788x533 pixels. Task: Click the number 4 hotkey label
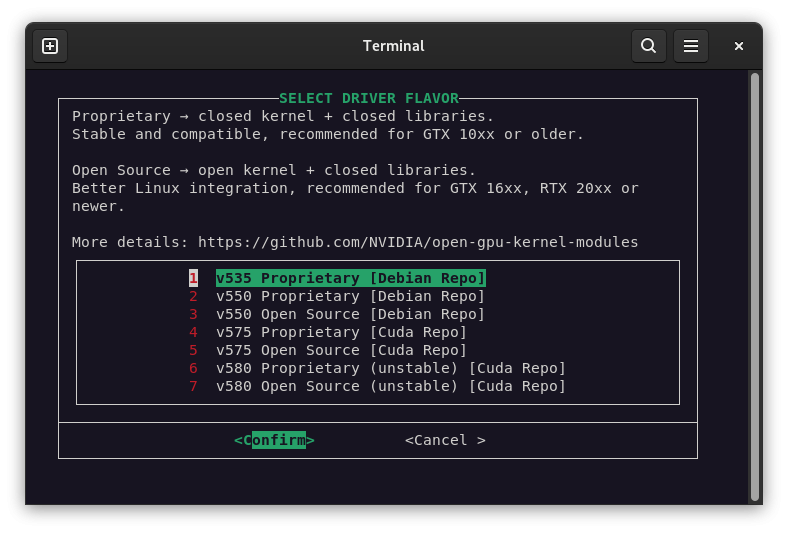(x=193, y=332)
